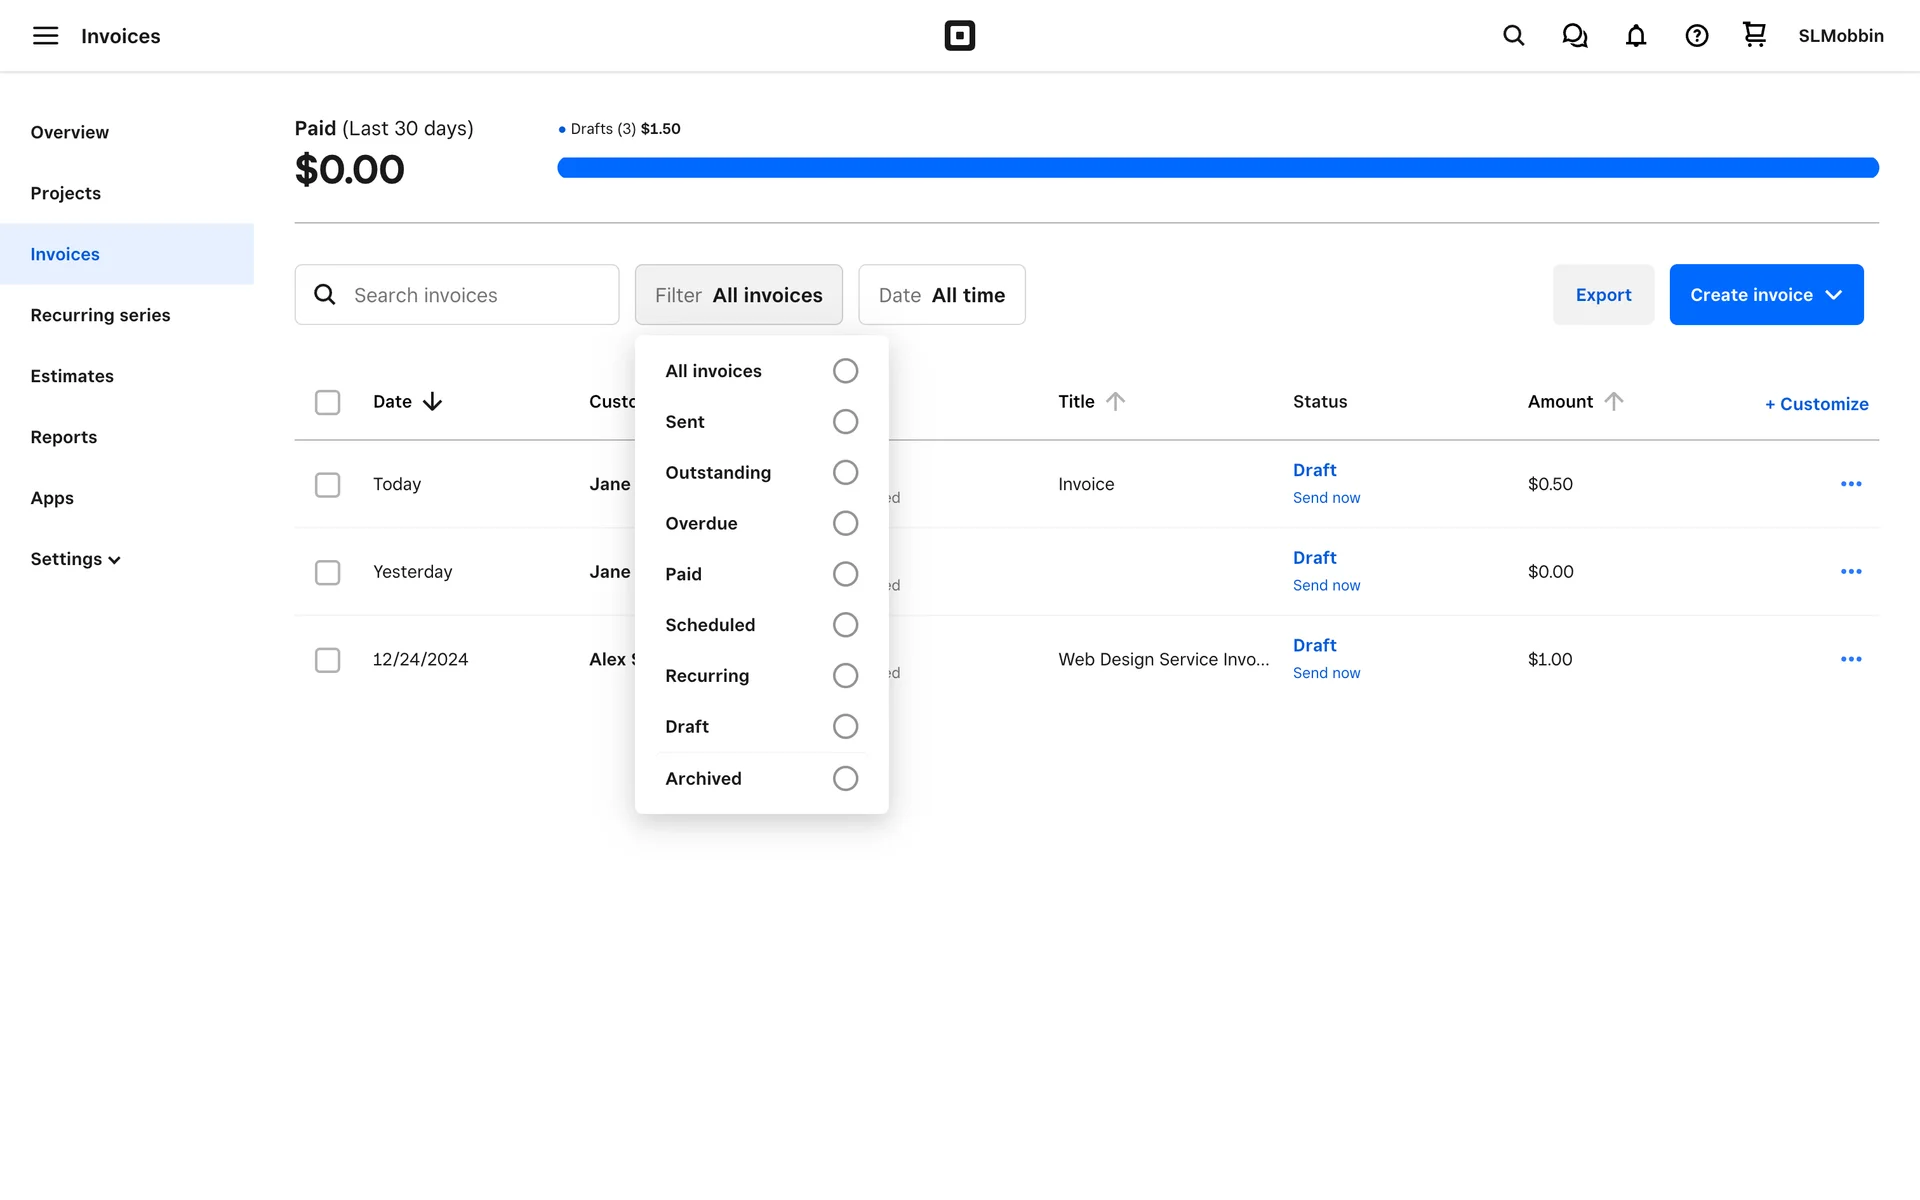
Task: Tick the select-all invoices checkbox
Action: pos(327,402)
